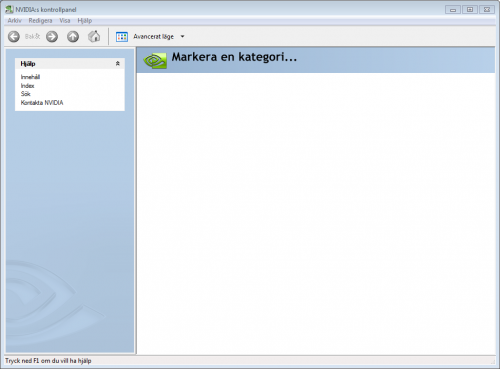Viewport: 500px width, 369px height.
Task: Click the NVIDIA logo in the header
Action: [x=155, y=61]
